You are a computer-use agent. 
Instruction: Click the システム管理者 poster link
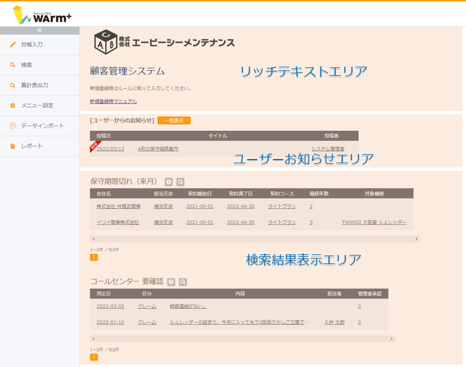point(328,149)
